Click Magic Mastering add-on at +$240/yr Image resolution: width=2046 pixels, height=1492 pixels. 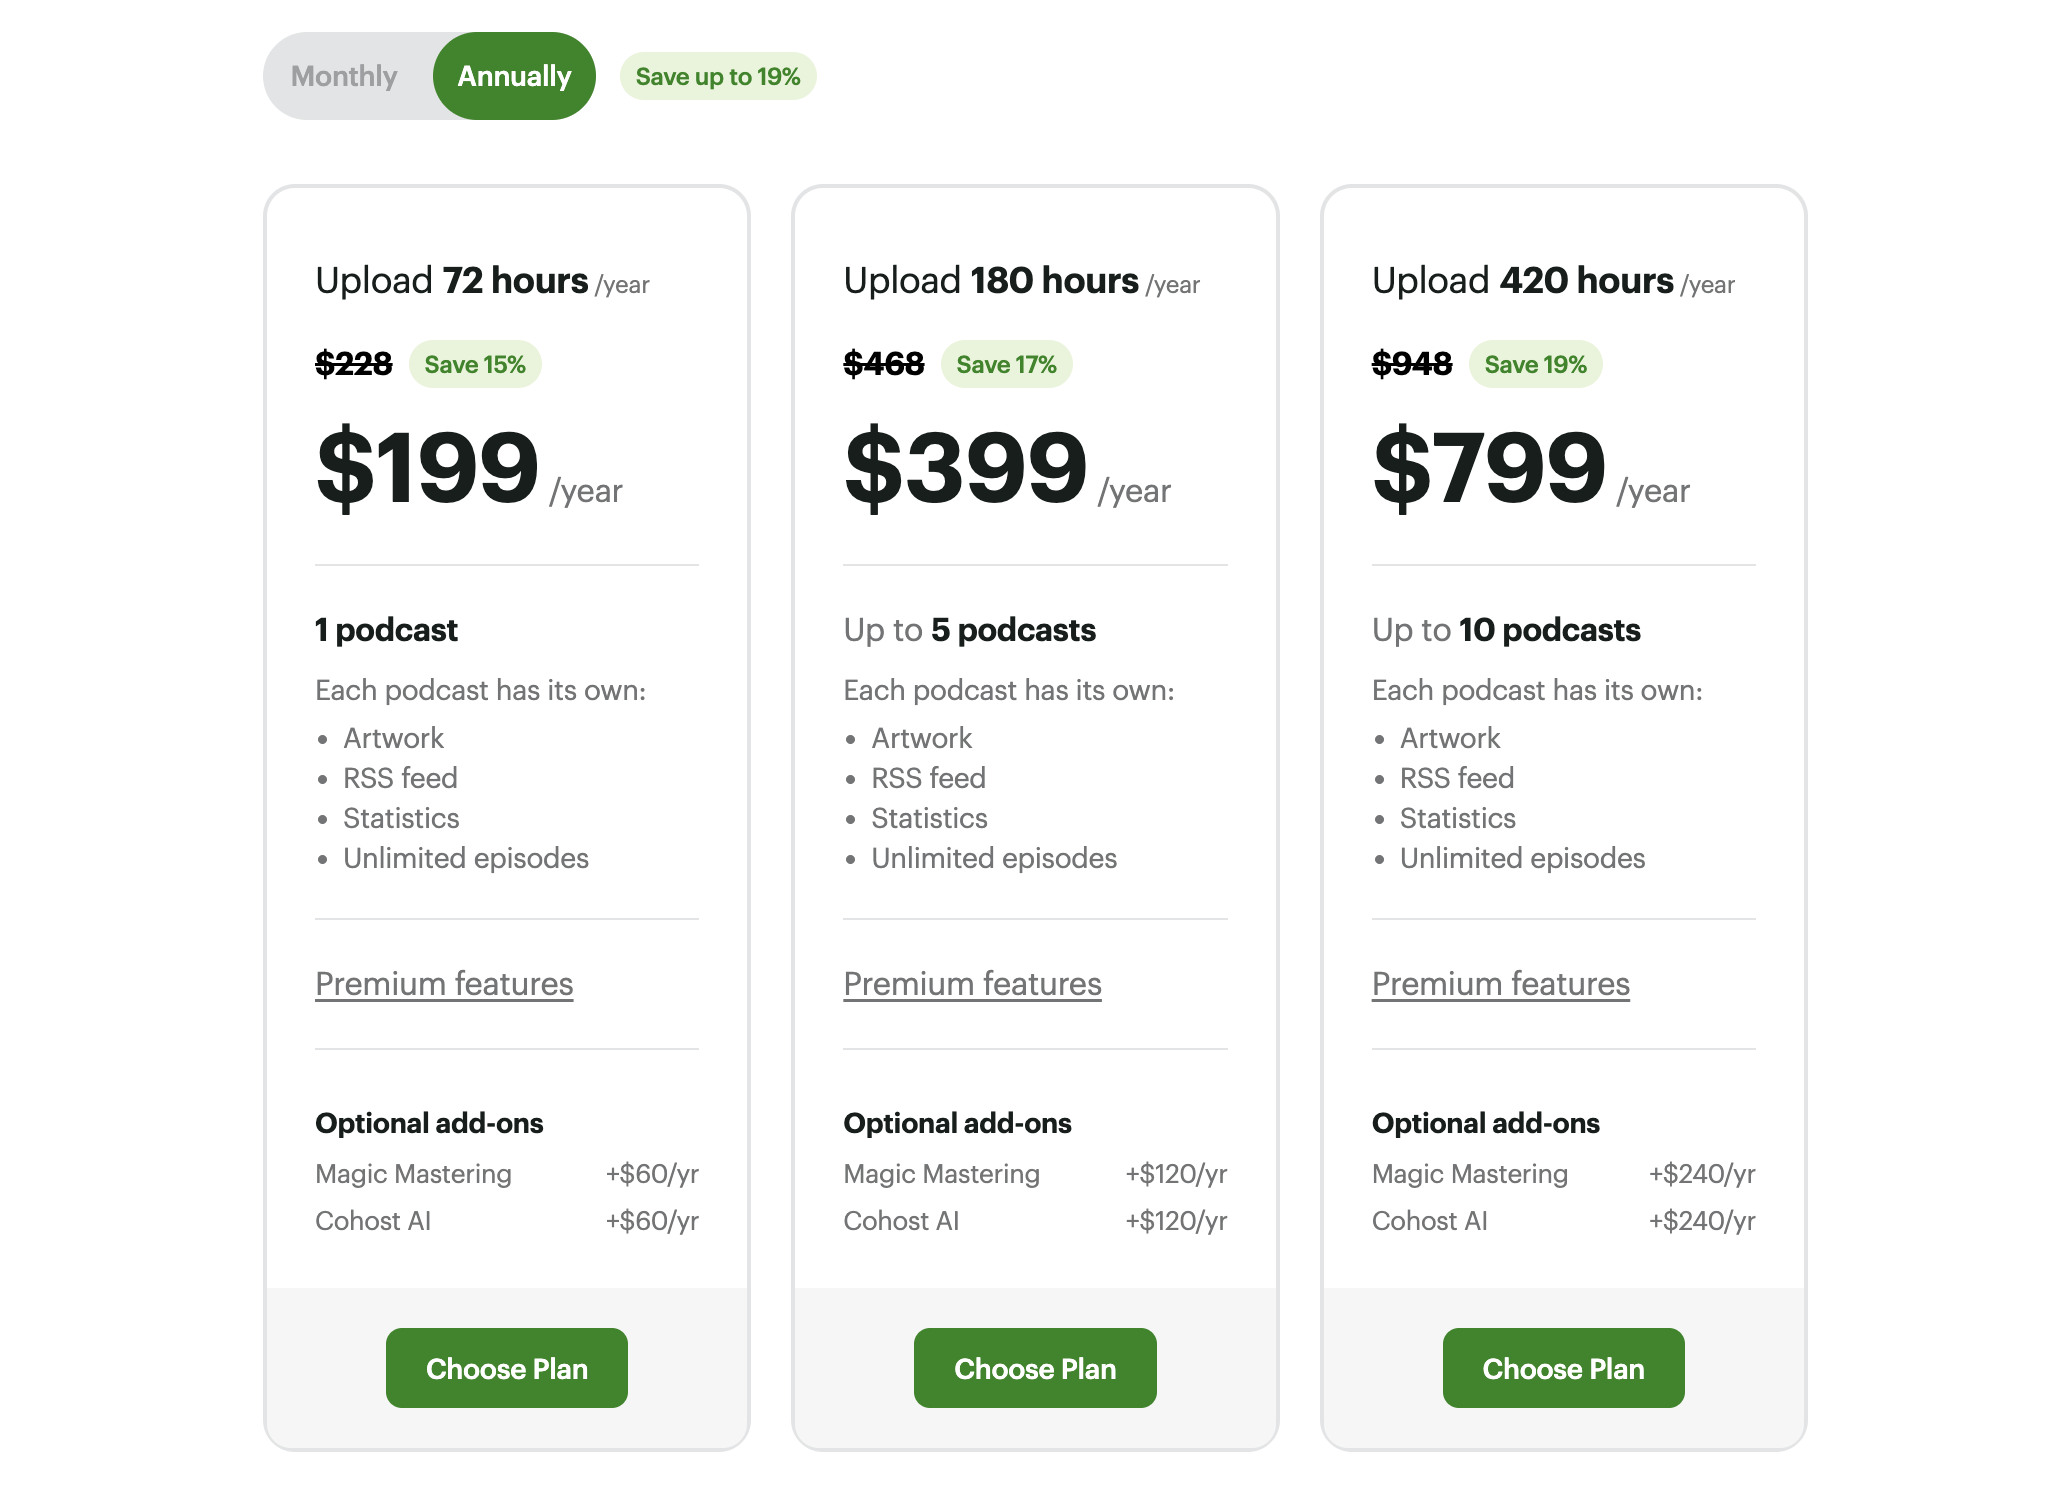pyautogui.click(x=1469, y=1174)
